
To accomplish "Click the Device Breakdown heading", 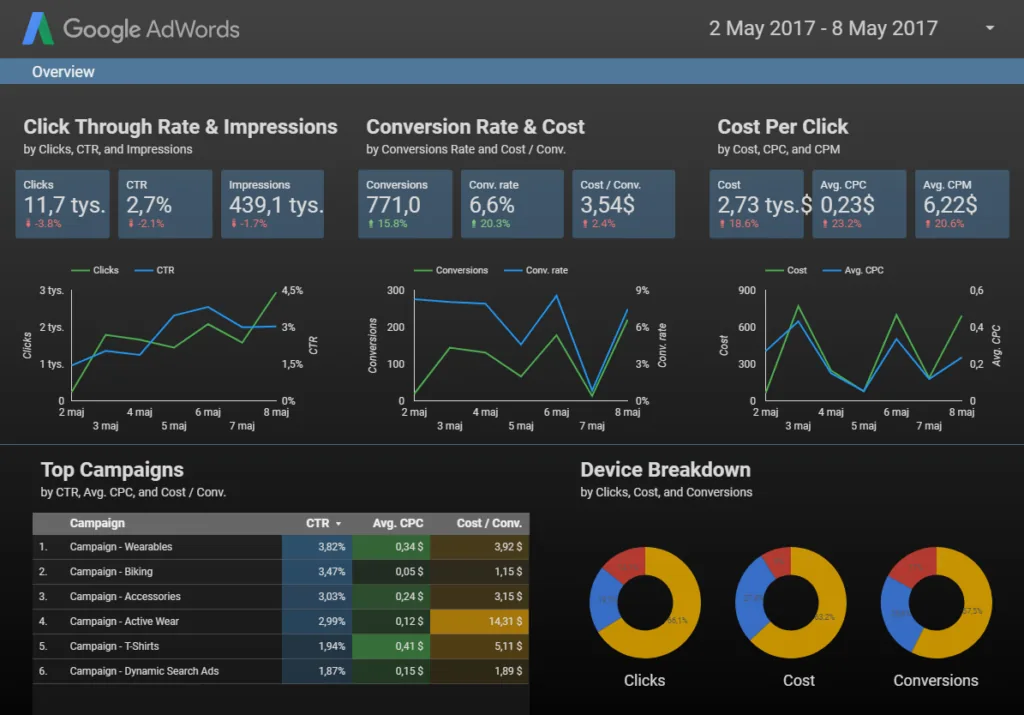I will 665,469.
